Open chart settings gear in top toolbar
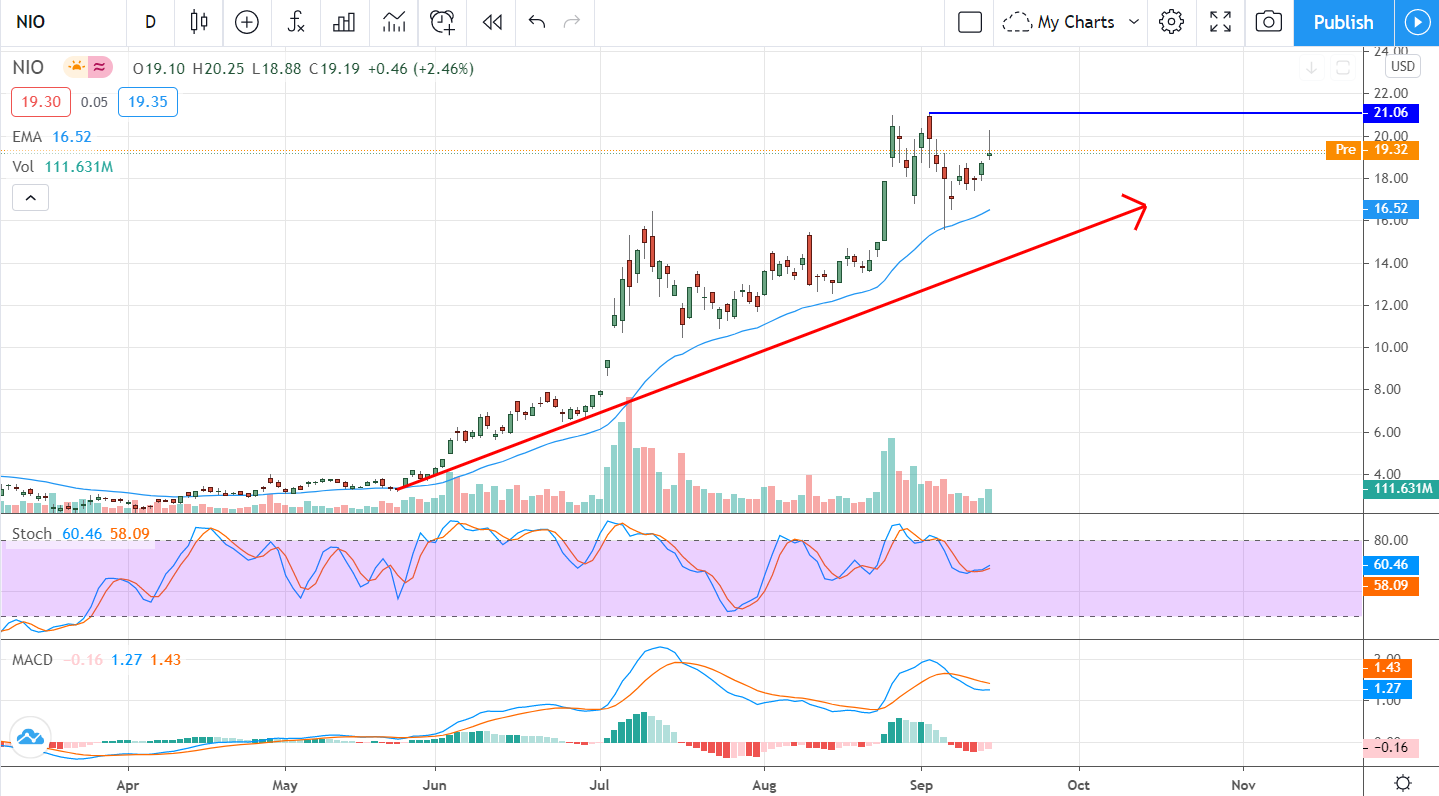 (1172, 22)
